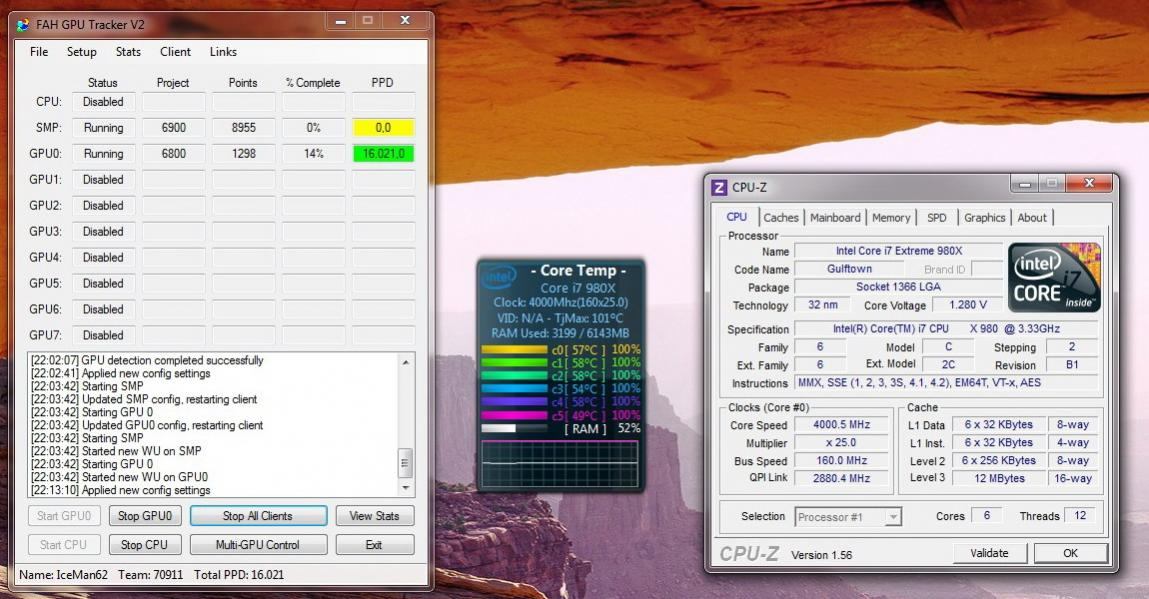The width and height of the screenshot is (1149, 599).
Task: Click the Start GPU0 button
Action: 64,516
